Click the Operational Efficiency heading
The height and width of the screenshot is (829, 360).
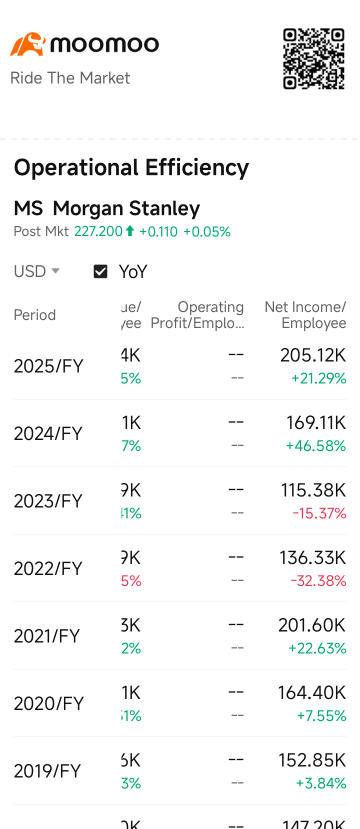click(131, 168)
